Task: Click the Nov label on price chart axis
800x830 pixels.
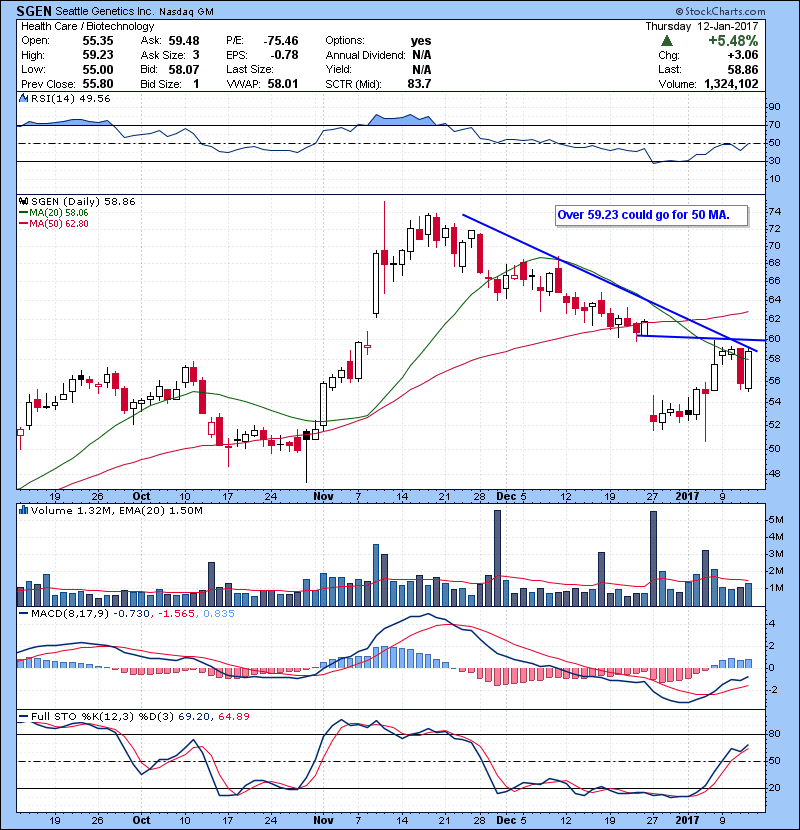Action: [323, 497]
